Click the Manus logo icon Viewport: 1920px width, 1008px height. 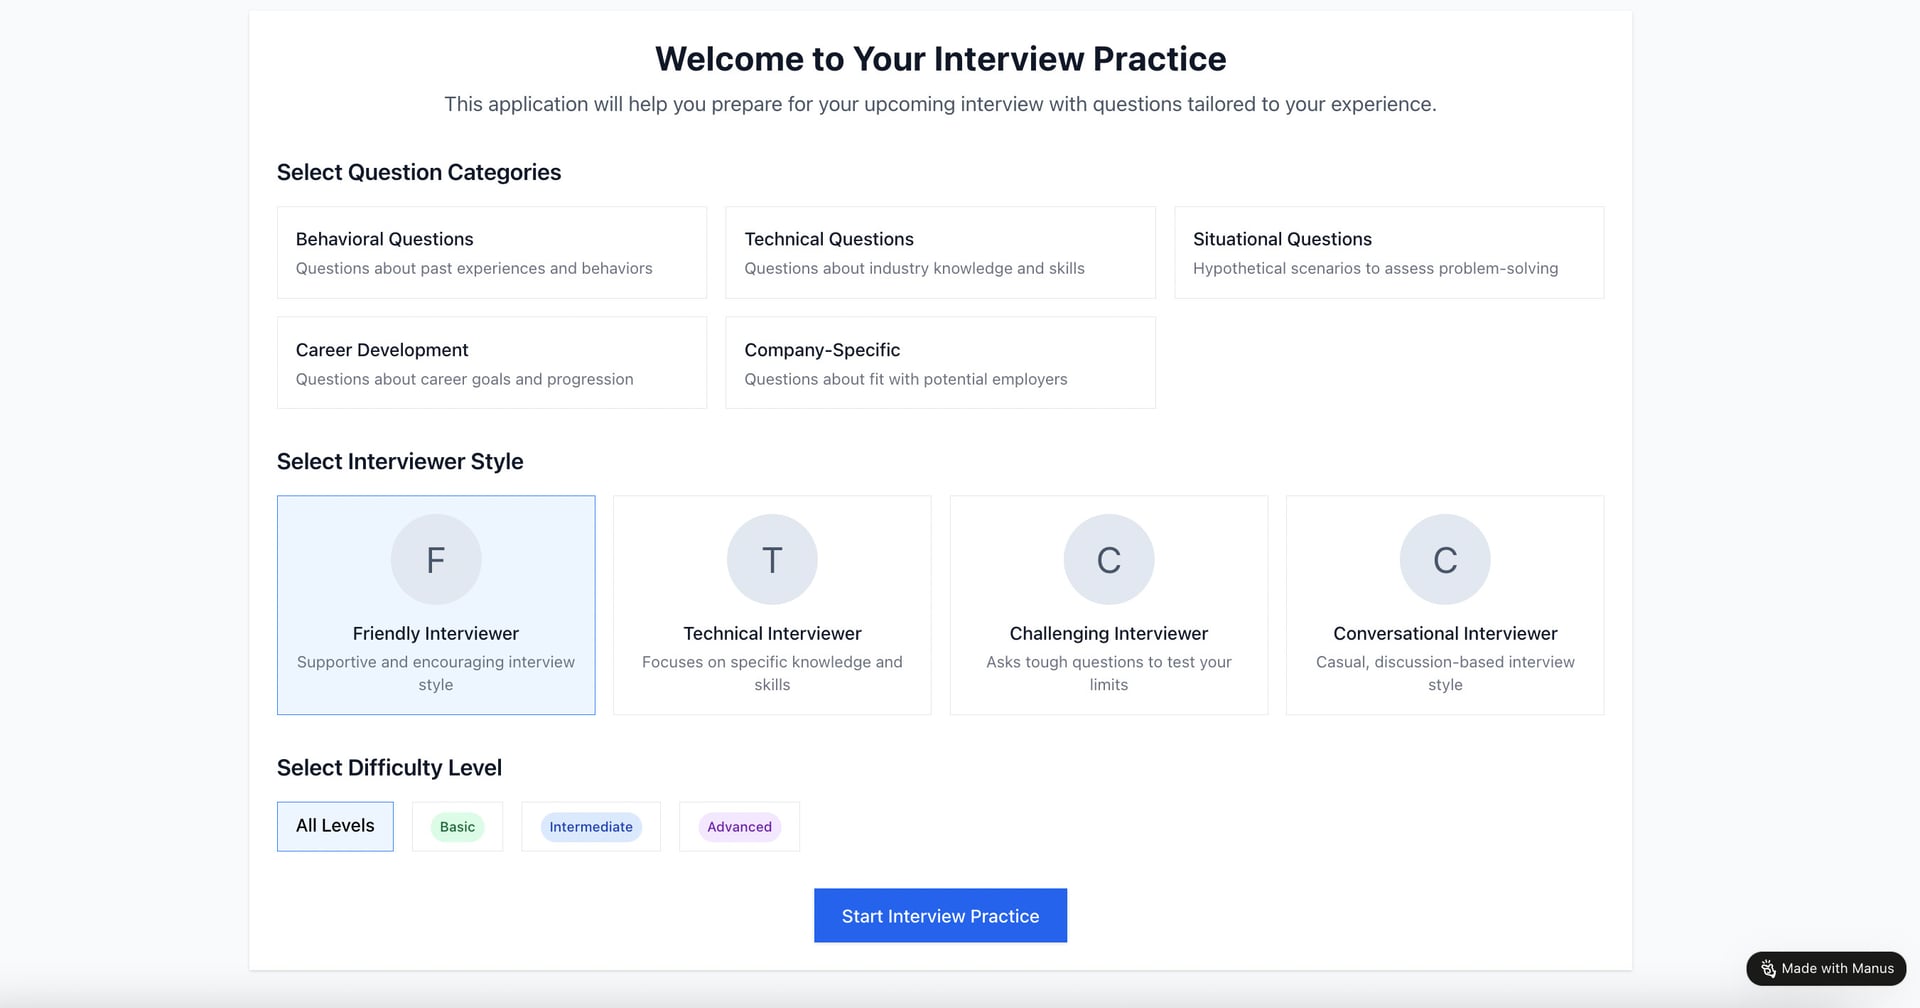pyautogui.click(x=1768, y=969)
